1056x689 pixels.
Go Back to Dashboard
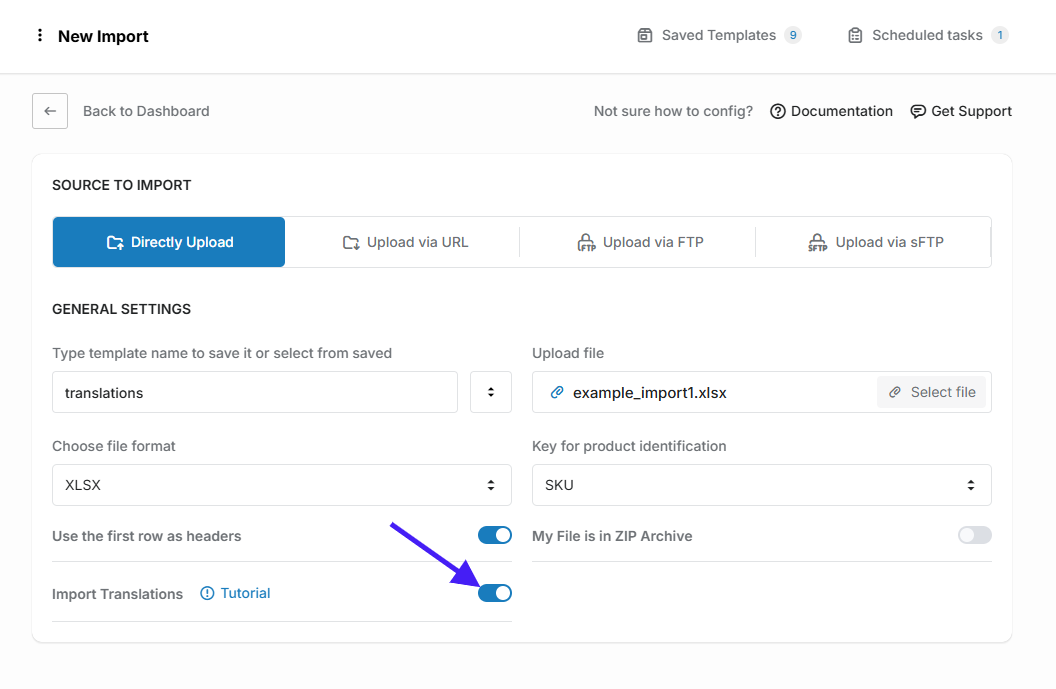tap(146, 111)
